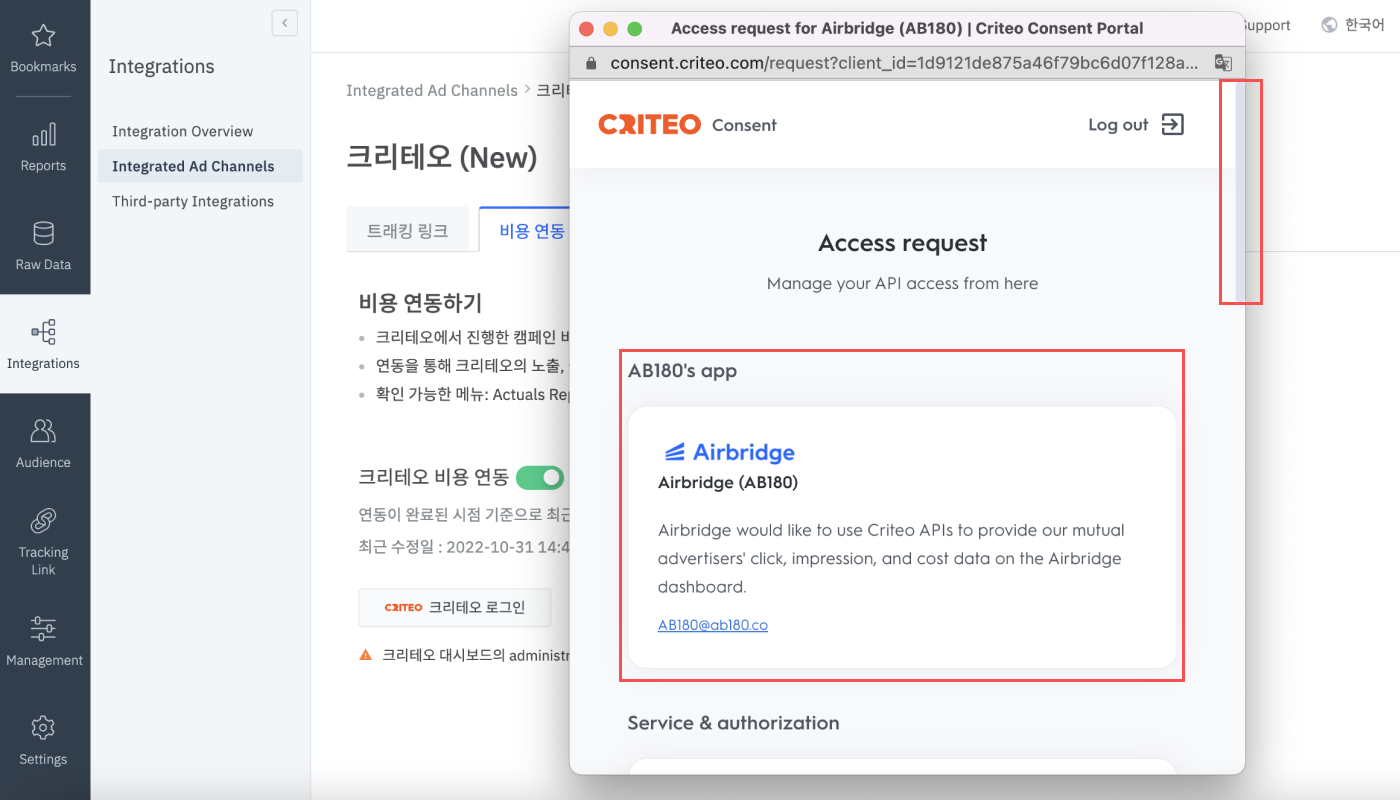Collapse the Integrations side panel chevron
Viewport: 1400px width, 800px height.
[x=284, y=23]
